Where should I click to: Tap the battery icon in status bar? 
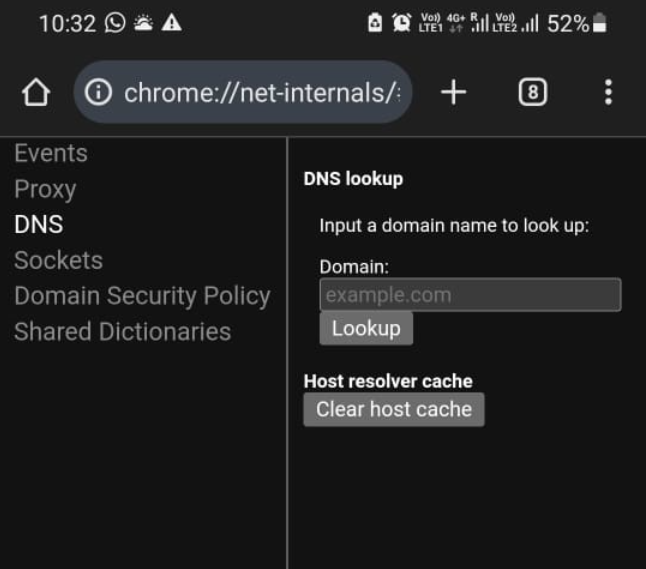(600, 24)
